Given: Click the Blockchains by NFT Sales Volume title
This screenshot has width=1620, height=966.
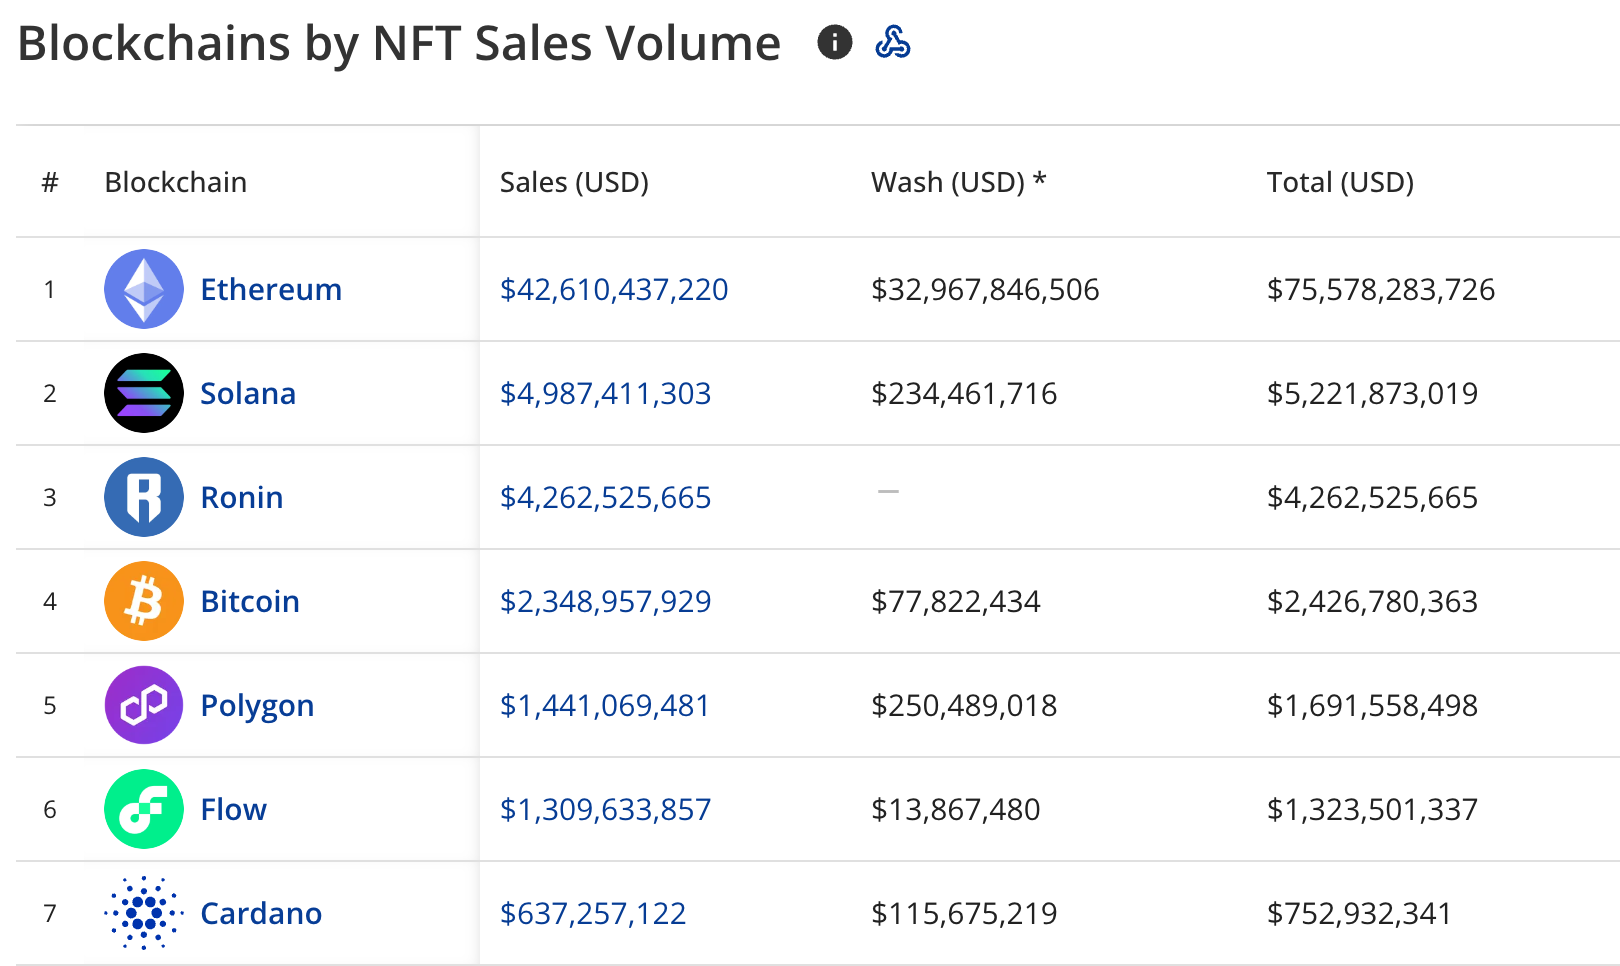Looking at the screenshot, I should 399,44.
